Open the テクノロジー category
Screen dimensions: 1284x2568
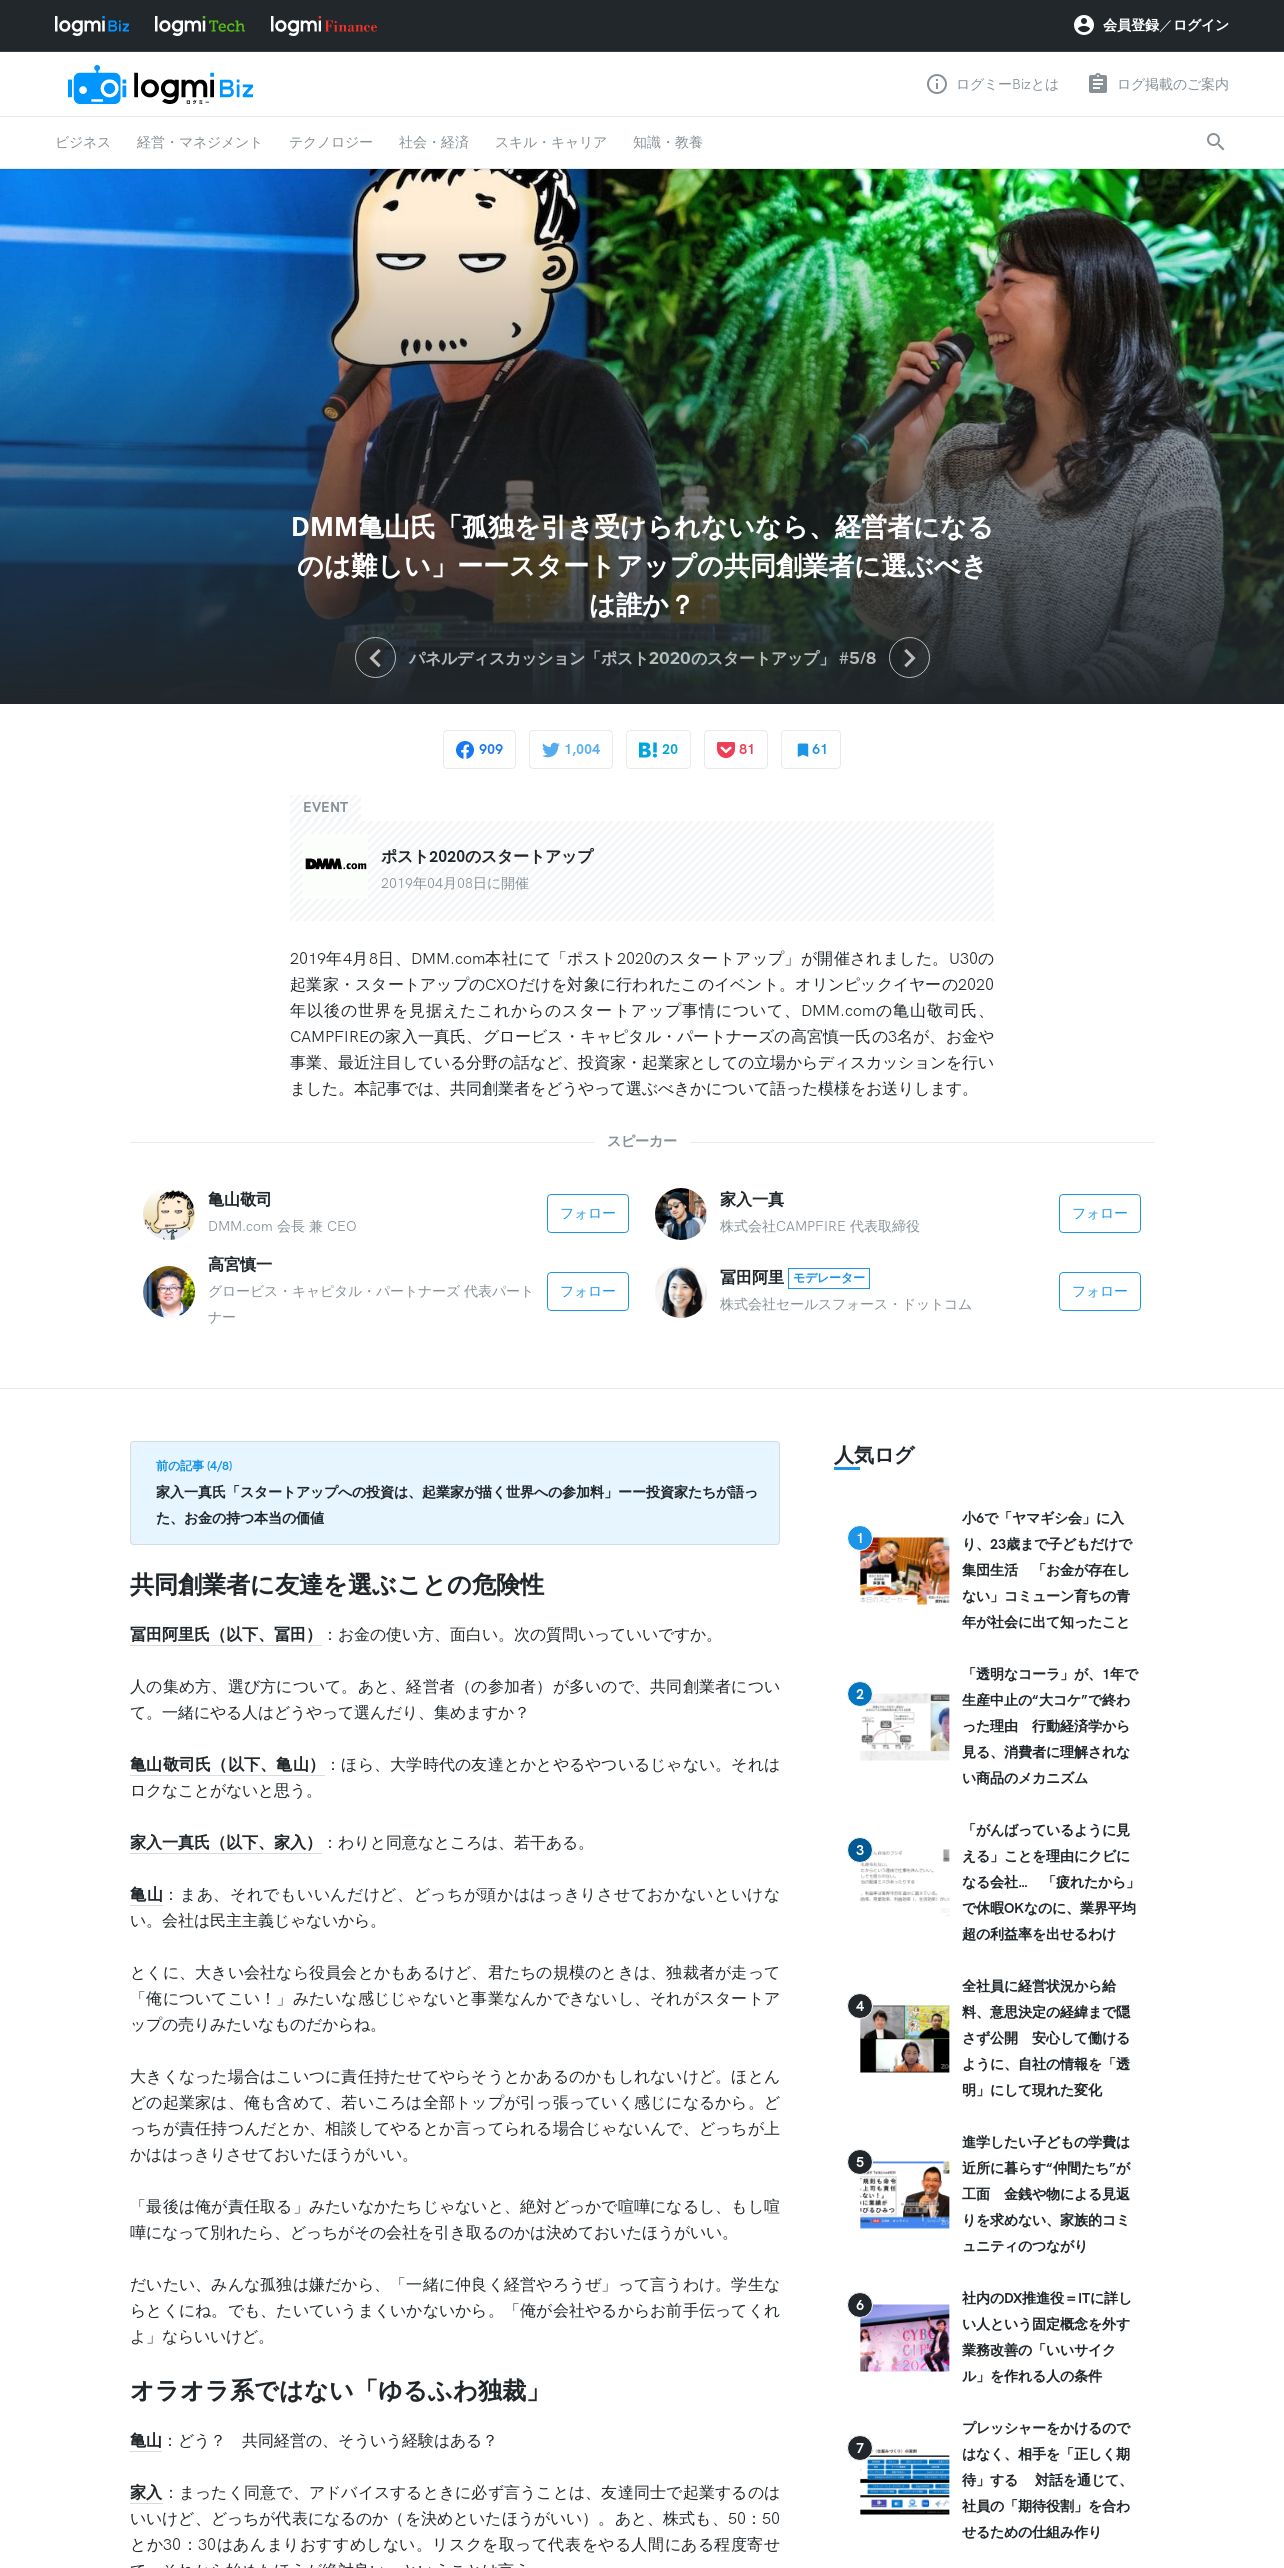pyautogui.click(x=331, y=143)
